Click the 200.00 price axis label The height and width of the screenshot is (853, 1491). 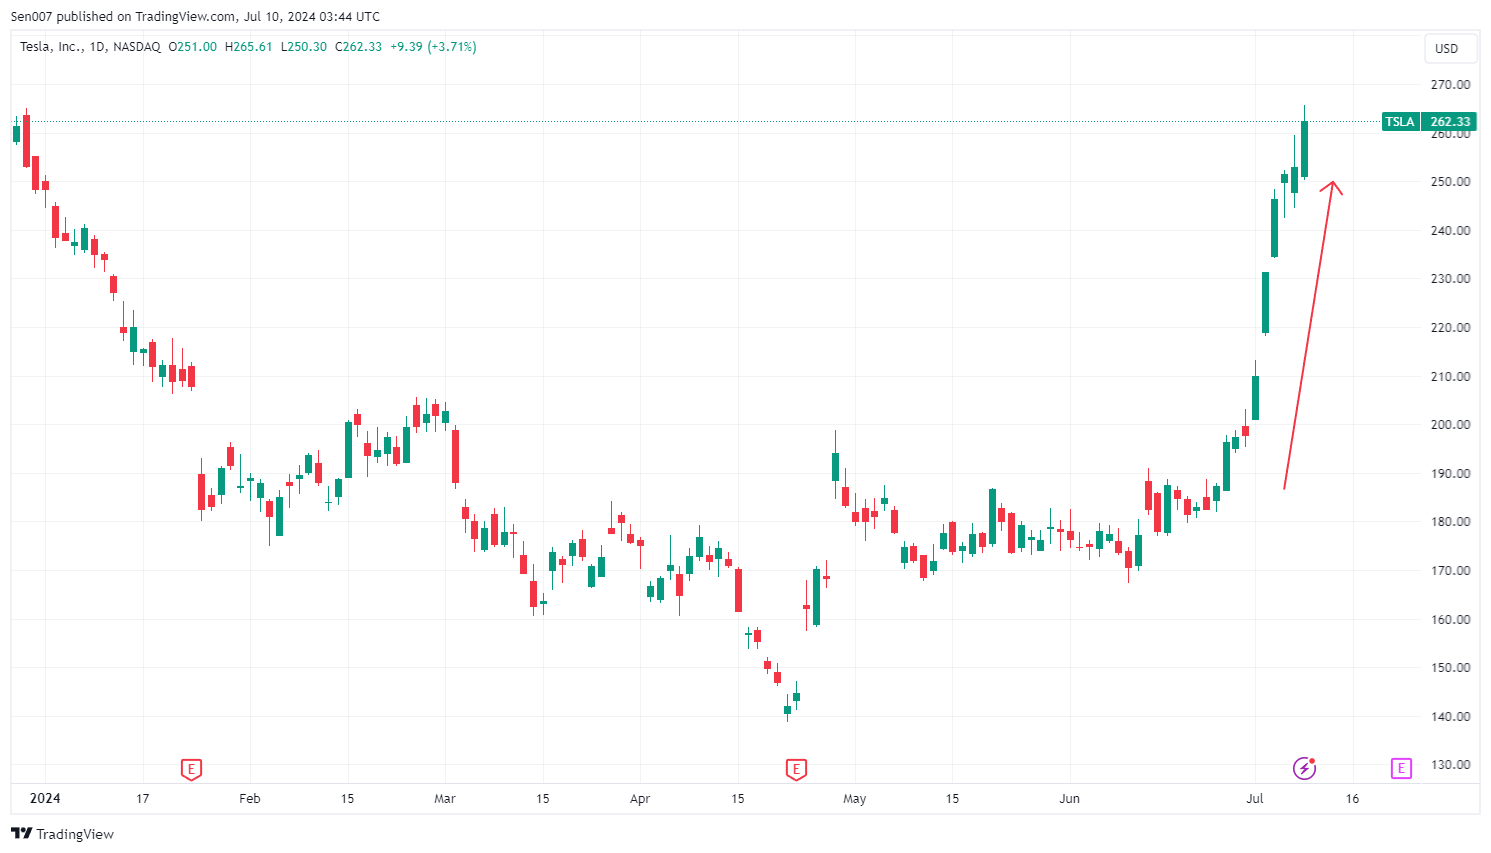click(x=1450, y=425)
